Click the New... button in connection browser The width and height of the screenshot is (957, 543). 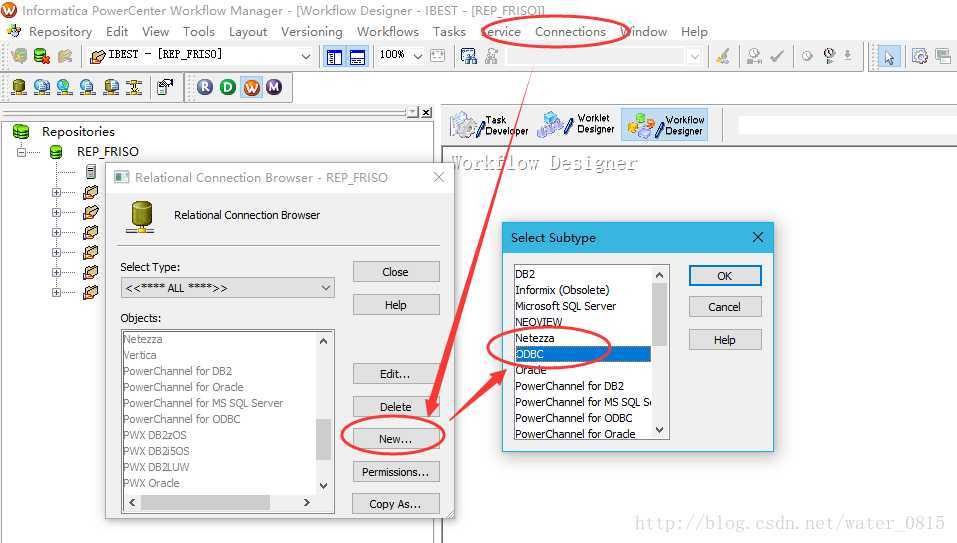pyautogui.click(x=395, y=439)
